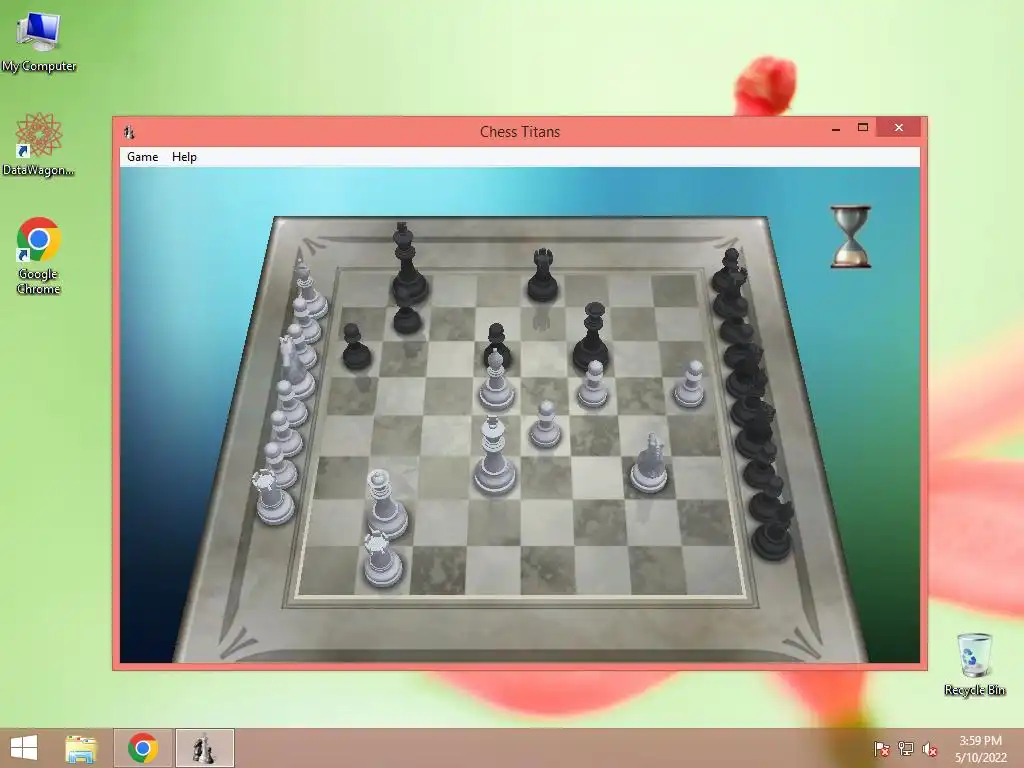Select the white bishop piece

coord(496,380)
